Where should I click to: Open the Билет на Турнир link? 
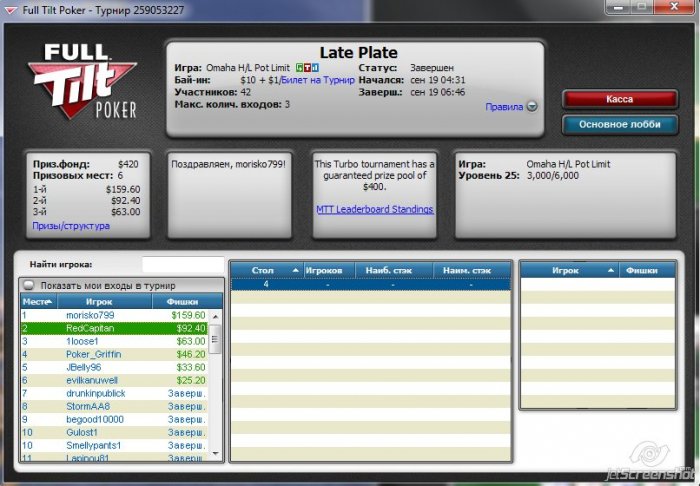(318, 80)
